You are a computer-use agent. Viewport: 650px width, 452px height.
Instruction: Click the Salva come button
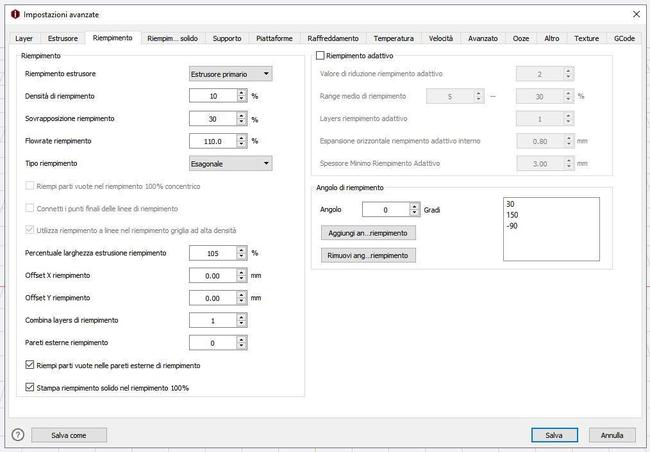point(71,435)
